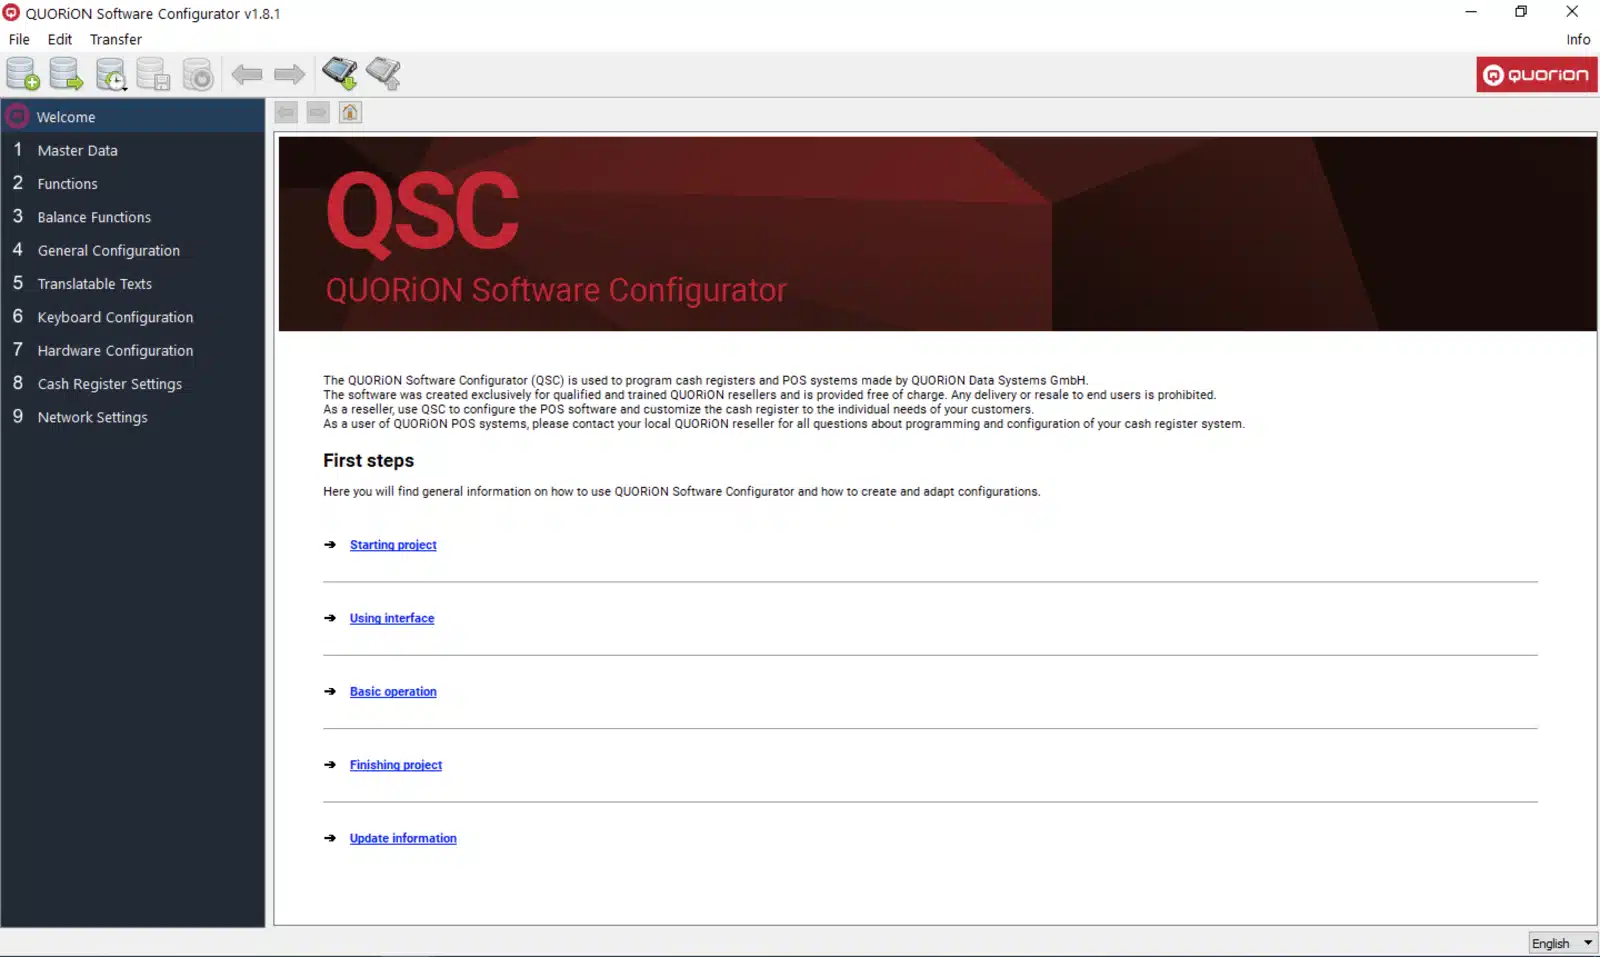Download data from cash register device
This screenshot has height=957, width=1600.
[339, 73]
